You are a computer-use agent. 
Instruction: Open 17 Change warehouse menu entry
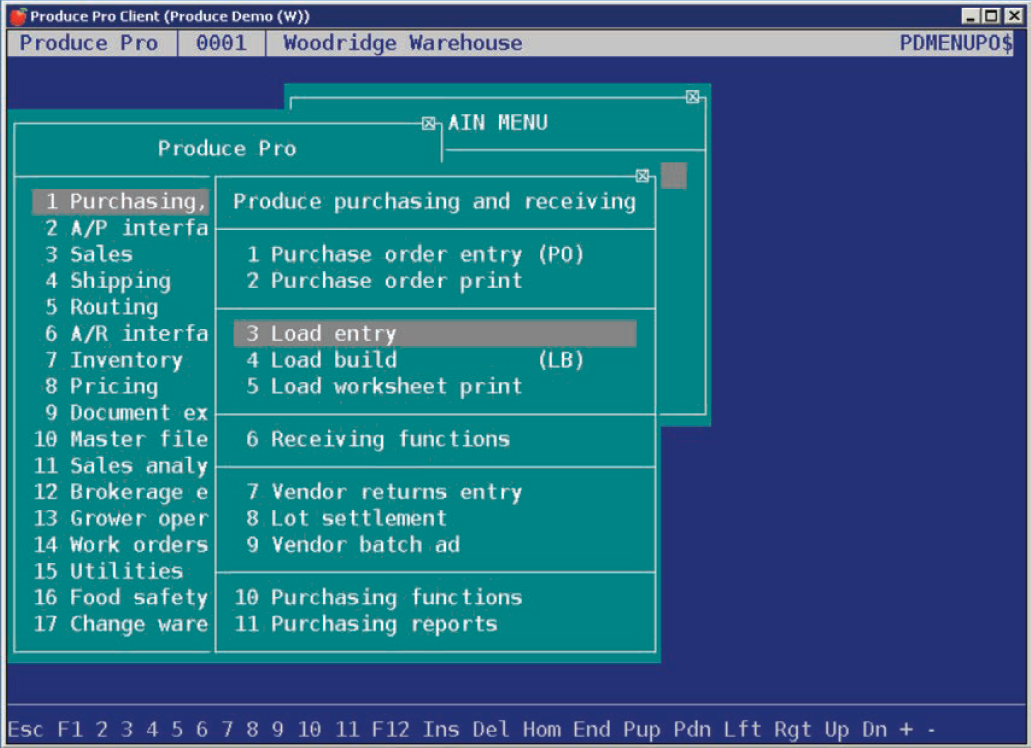tap(121, 624)
